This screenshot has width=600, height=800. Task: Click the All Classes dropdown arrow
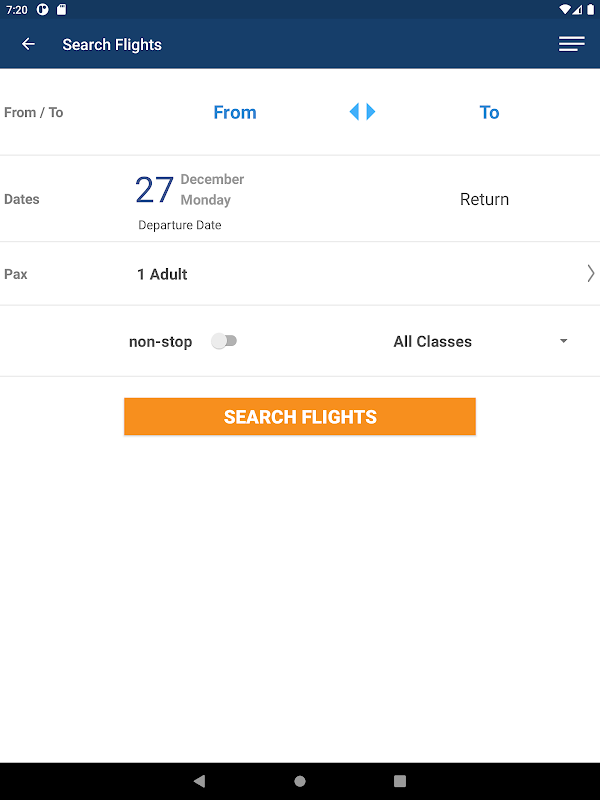(563, 341)
